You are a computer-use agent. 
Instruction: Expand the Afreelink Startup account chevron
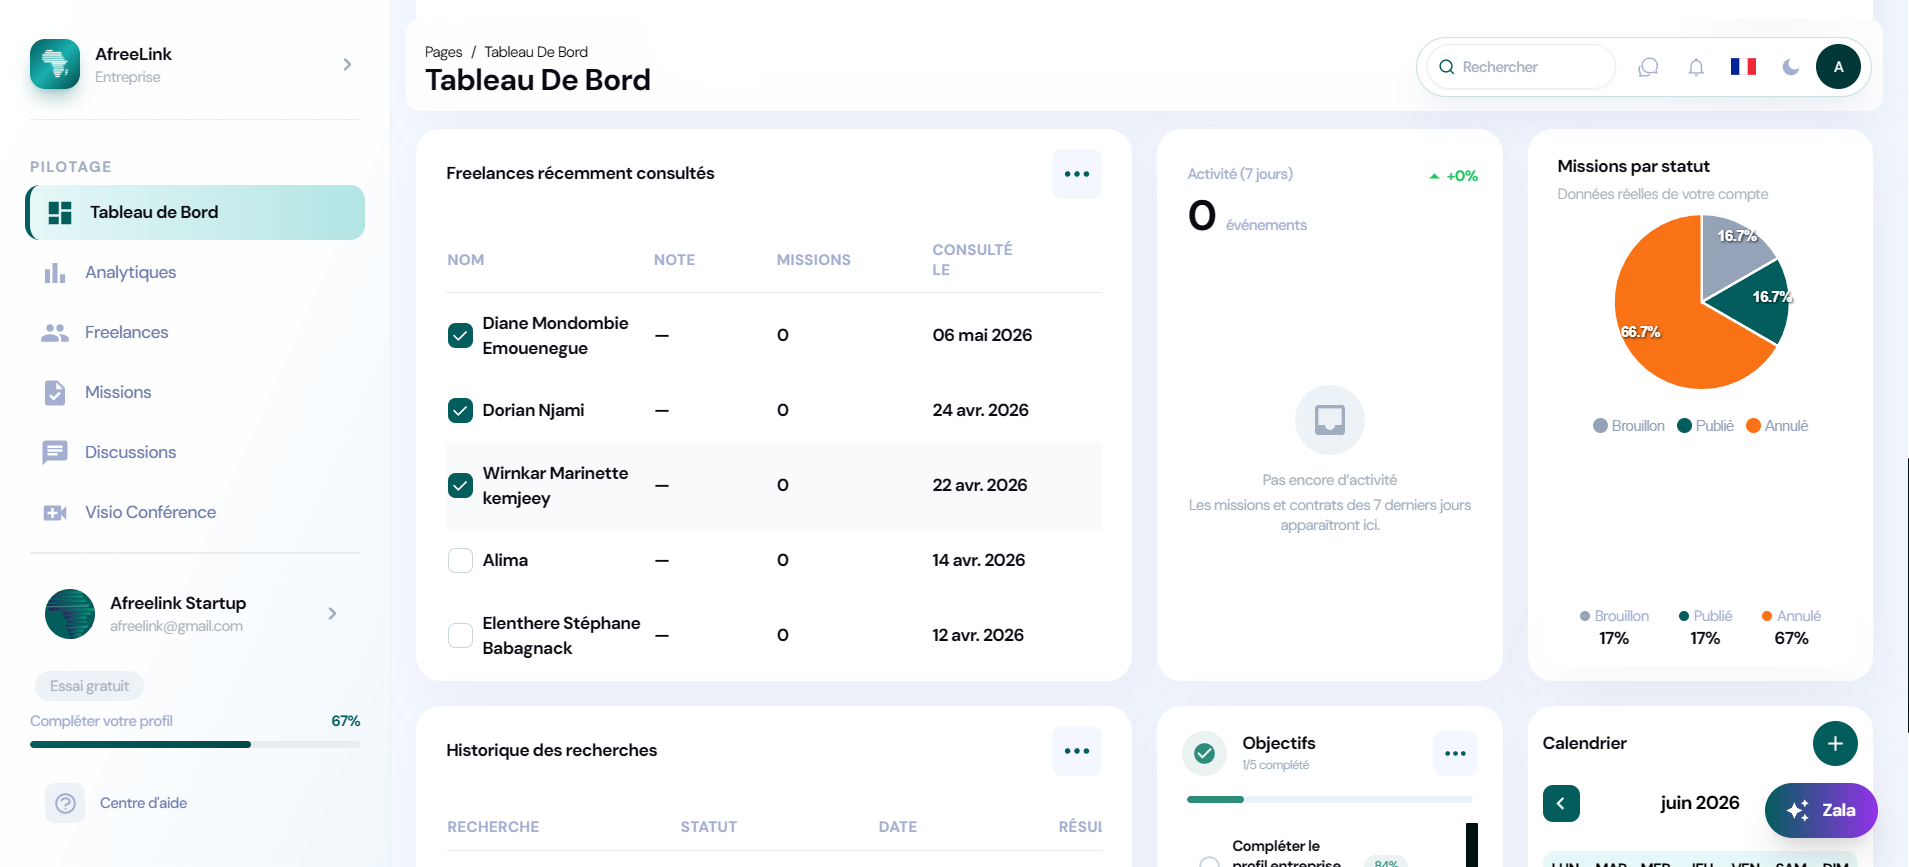click(x=332, y=613)
